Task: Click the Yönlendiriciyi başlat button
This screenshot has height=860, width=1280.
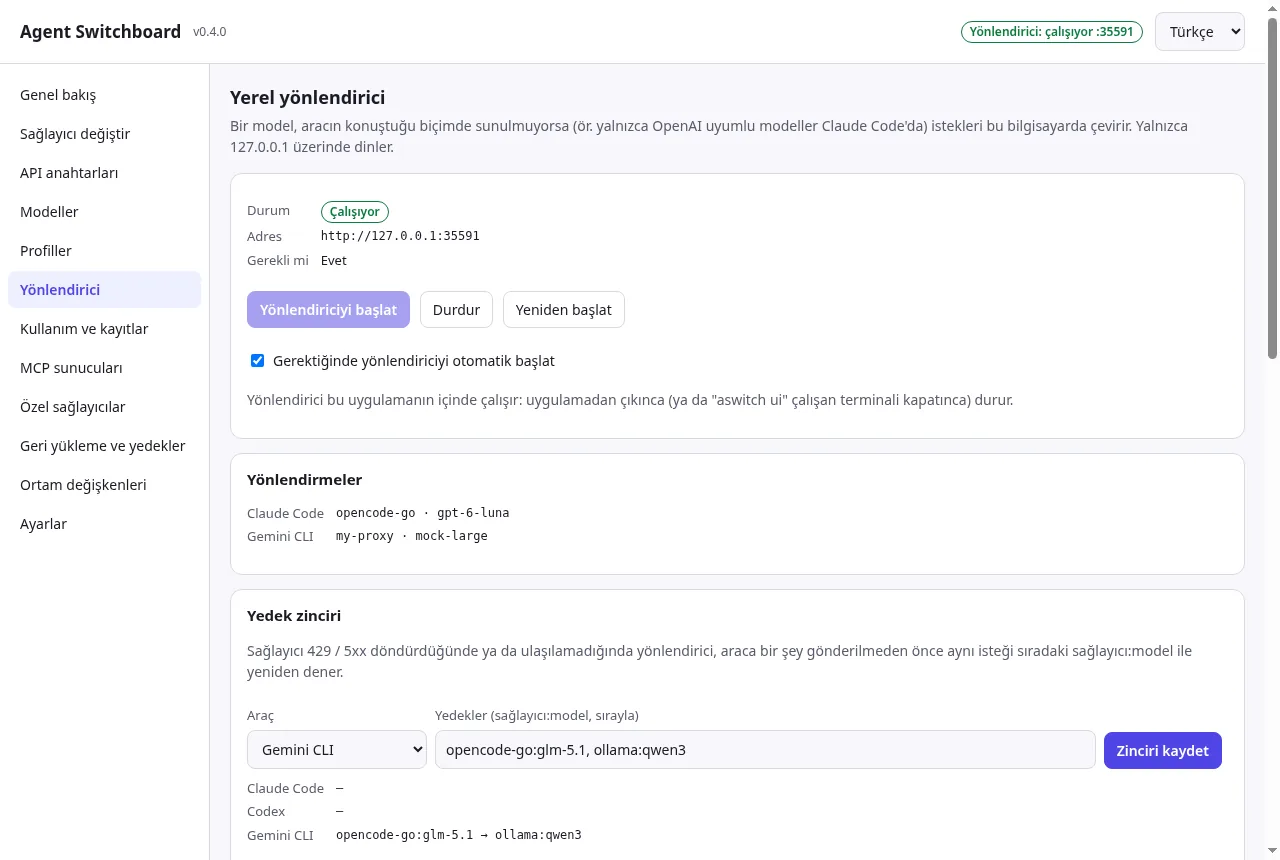Action: point(328,310)
